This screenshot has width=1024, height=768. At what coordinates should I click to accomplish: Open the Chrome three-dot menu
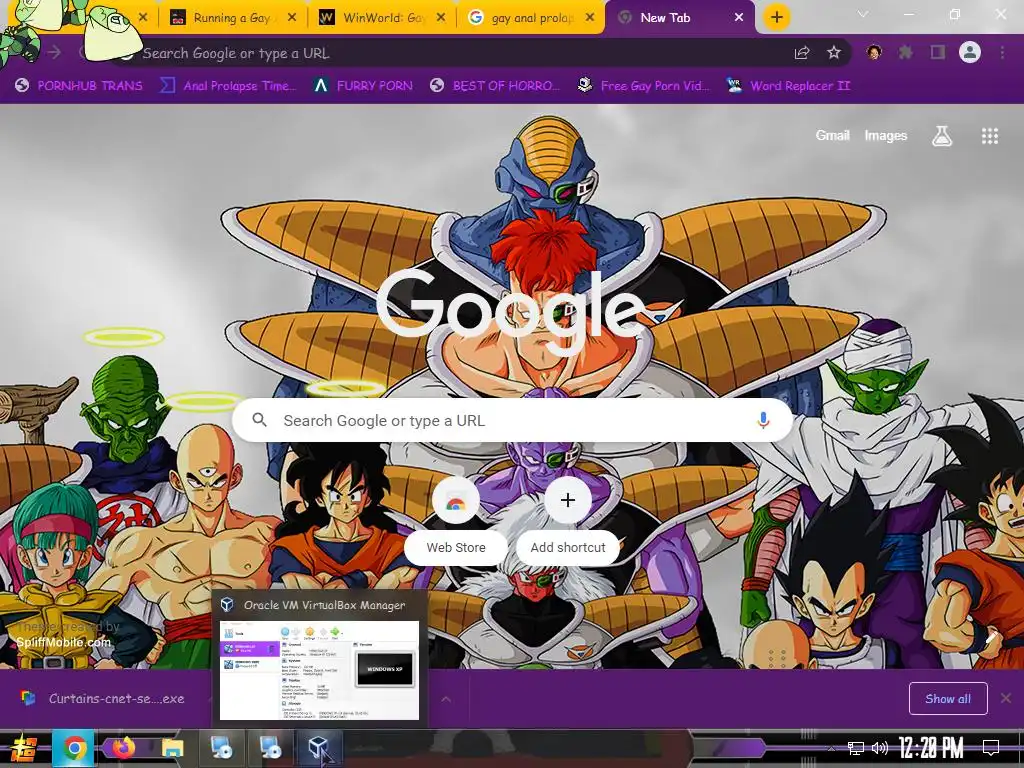pos(1002,52)
